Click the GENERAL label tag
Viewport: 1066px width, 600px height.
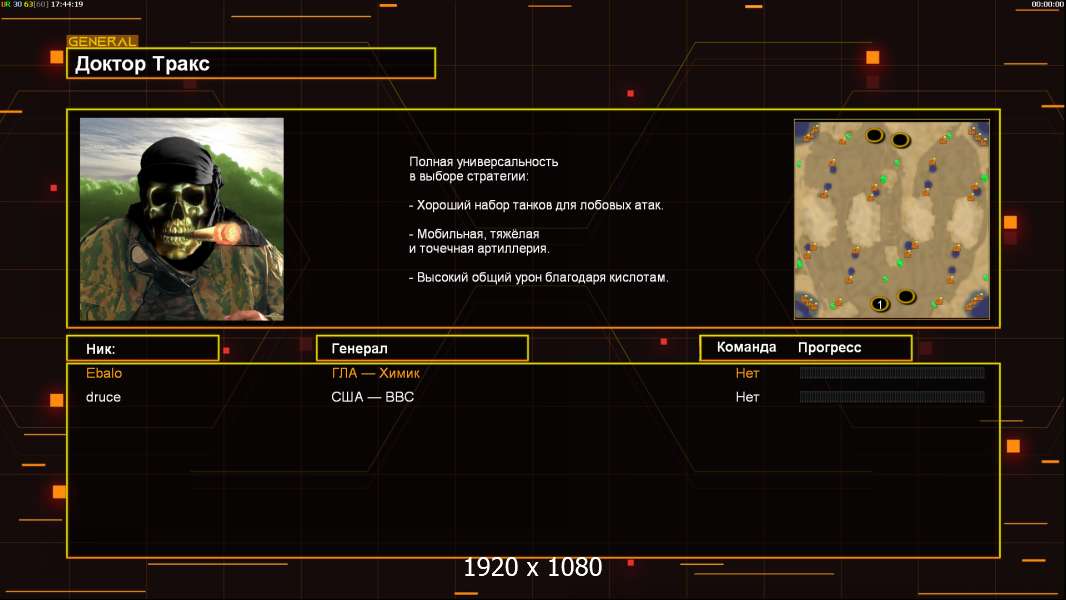coord(102,41)
